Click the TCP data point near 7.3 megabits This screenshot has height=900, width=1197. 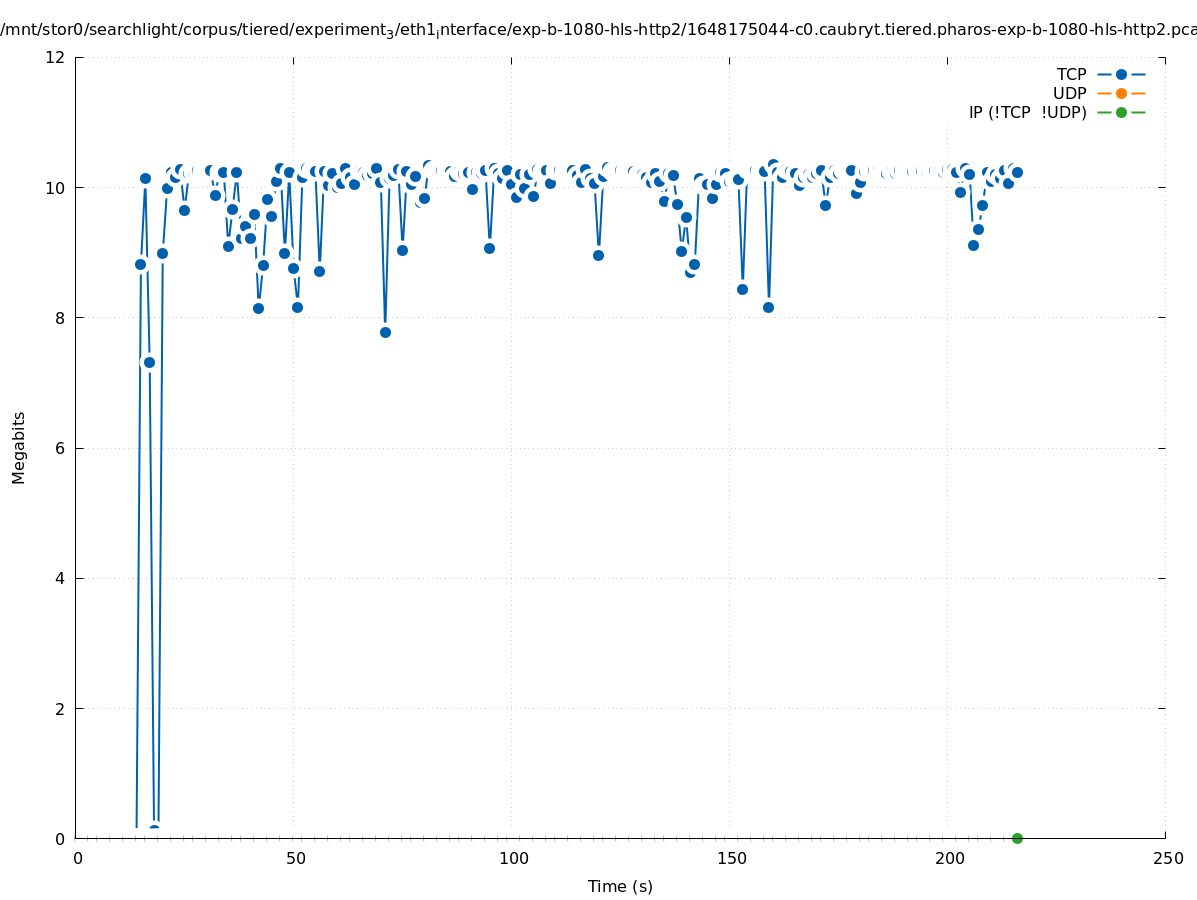149,362
